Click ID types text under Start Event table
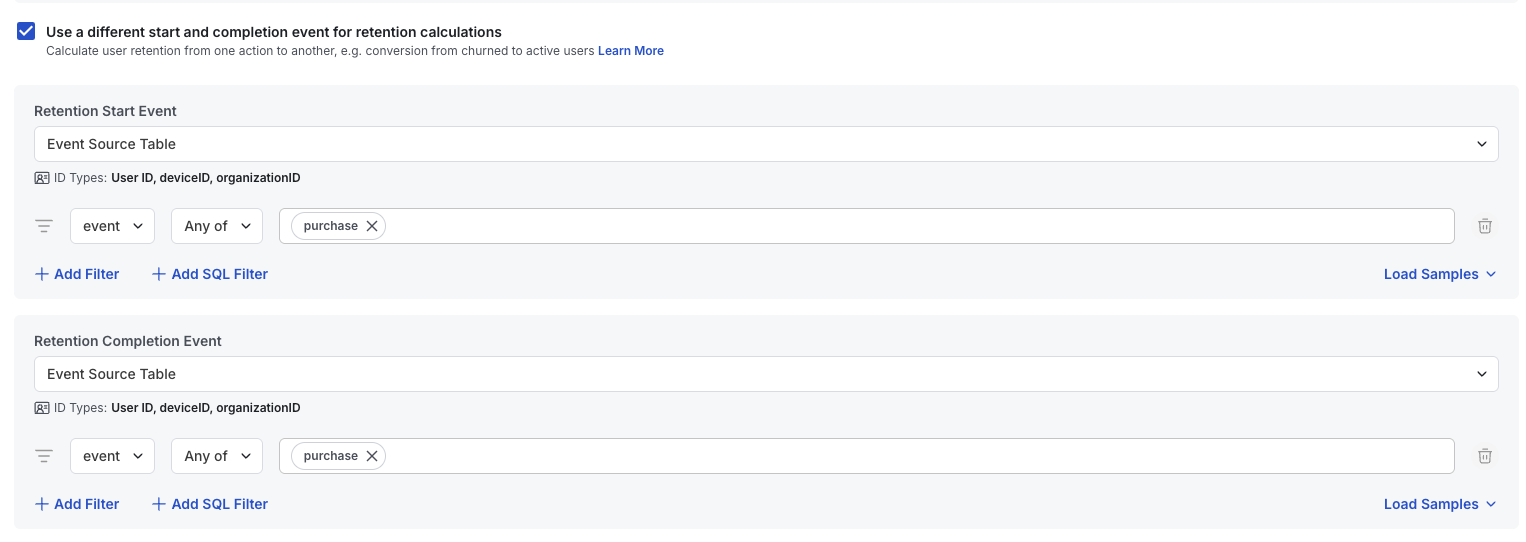Image resolution: width=1526 pixels, height=542 pixels. pos(177,178)
